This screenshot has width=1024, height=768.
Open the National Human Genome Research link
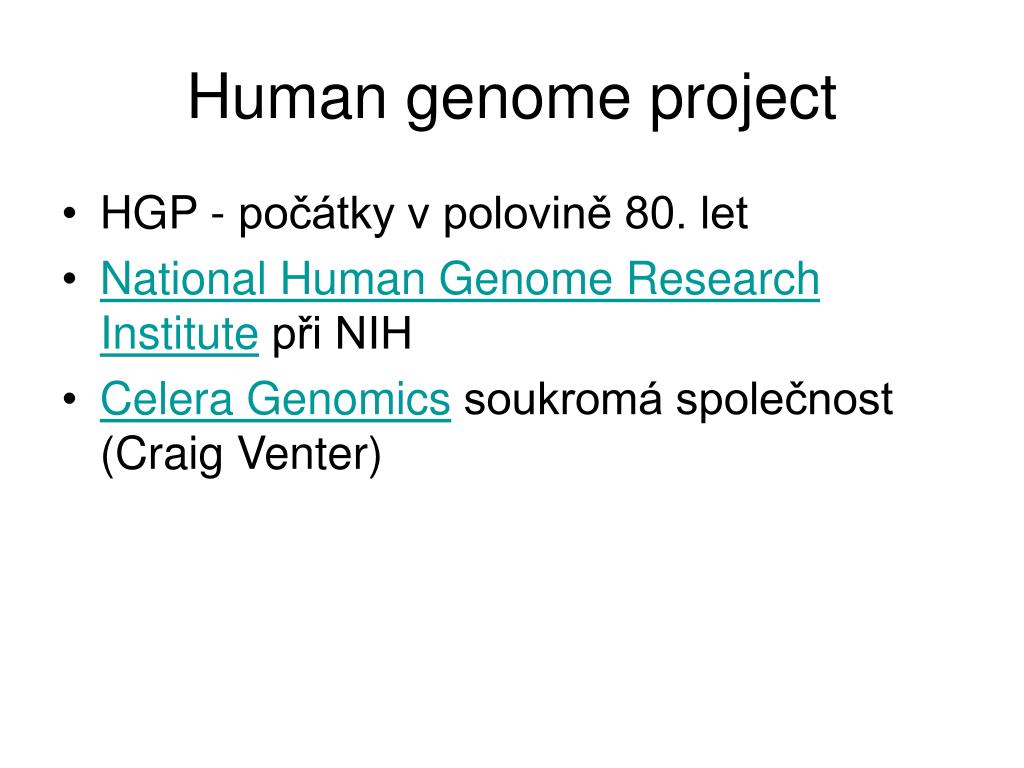(x=460, y=279)
